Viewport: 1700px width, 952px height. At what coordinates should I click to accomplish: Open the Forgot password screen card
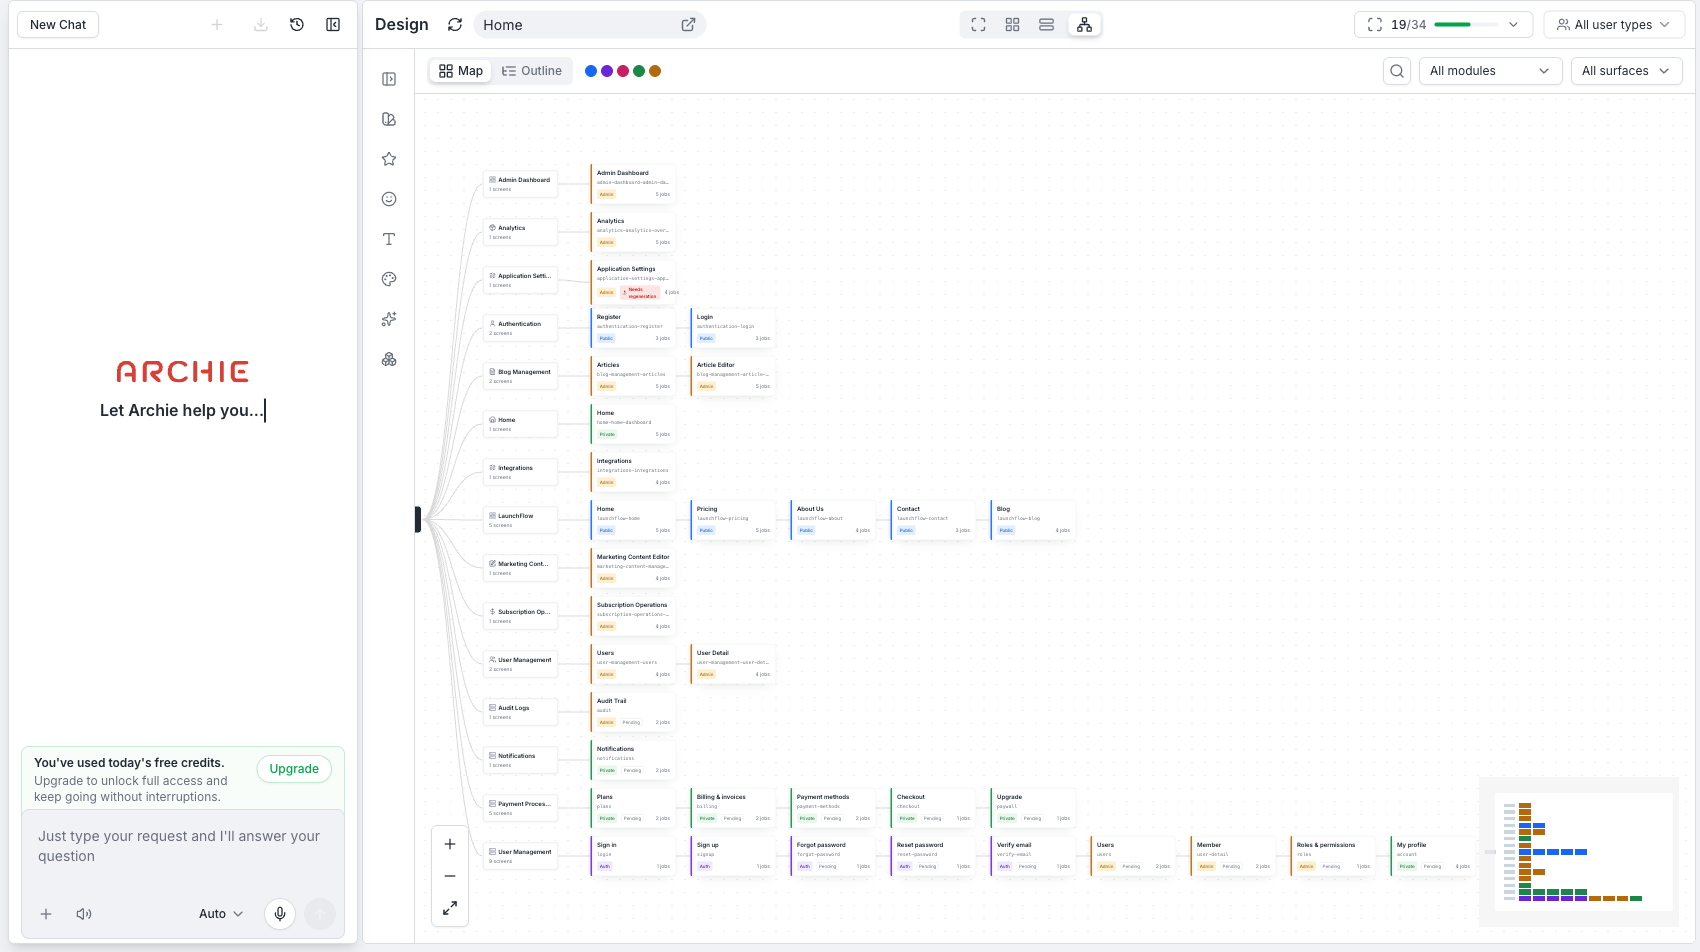833,856
